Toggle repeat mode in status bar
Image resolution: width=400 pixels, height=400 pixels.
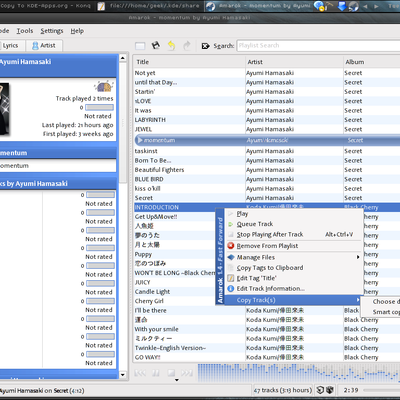point(320,390)
